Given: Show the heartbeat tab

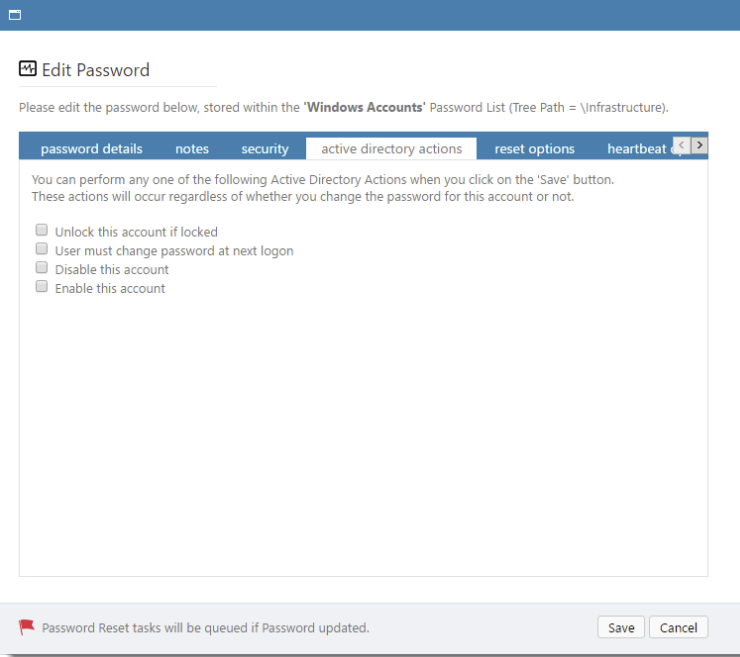Looking at the screenshot, I should pos(637,149).
